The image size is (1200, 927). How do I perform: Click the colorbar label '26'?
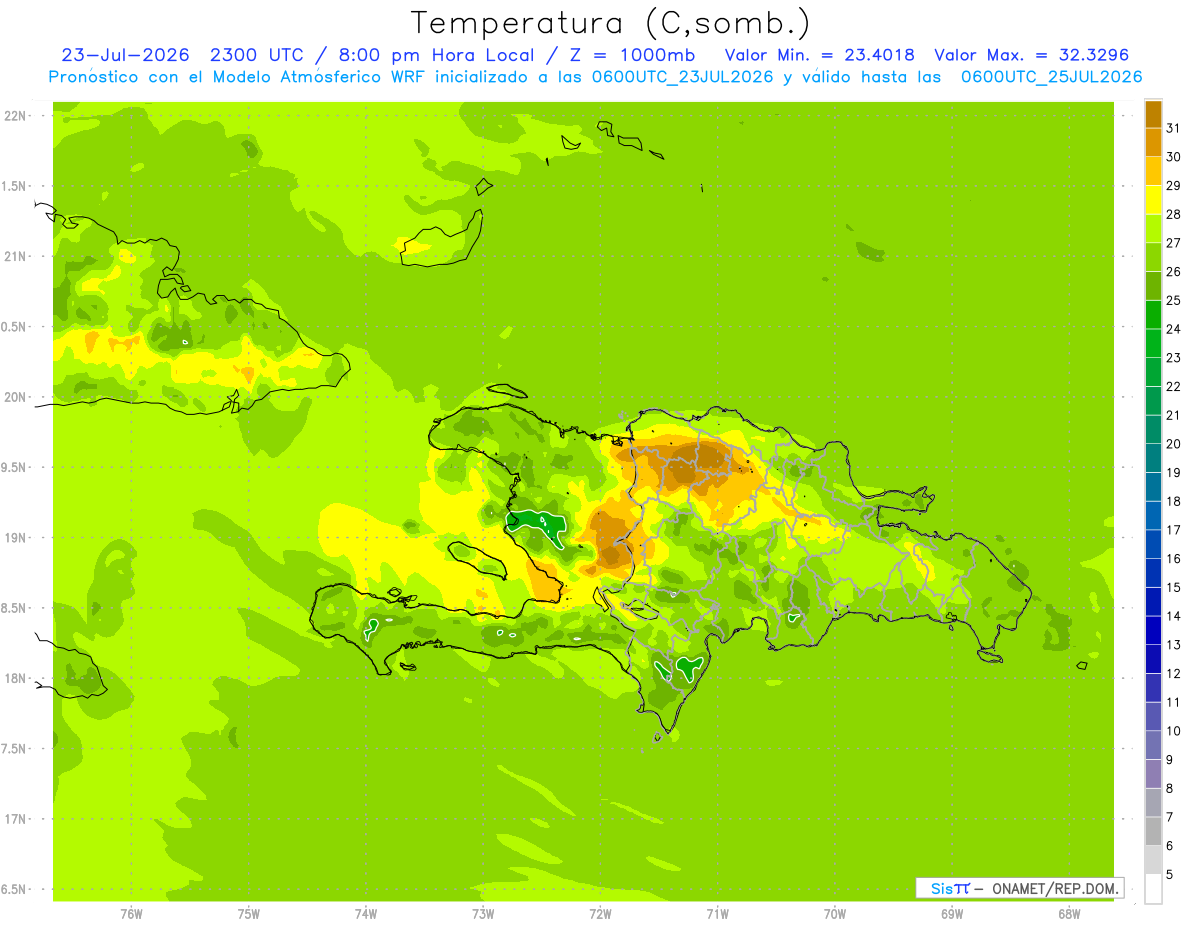tap(1173, 271)
